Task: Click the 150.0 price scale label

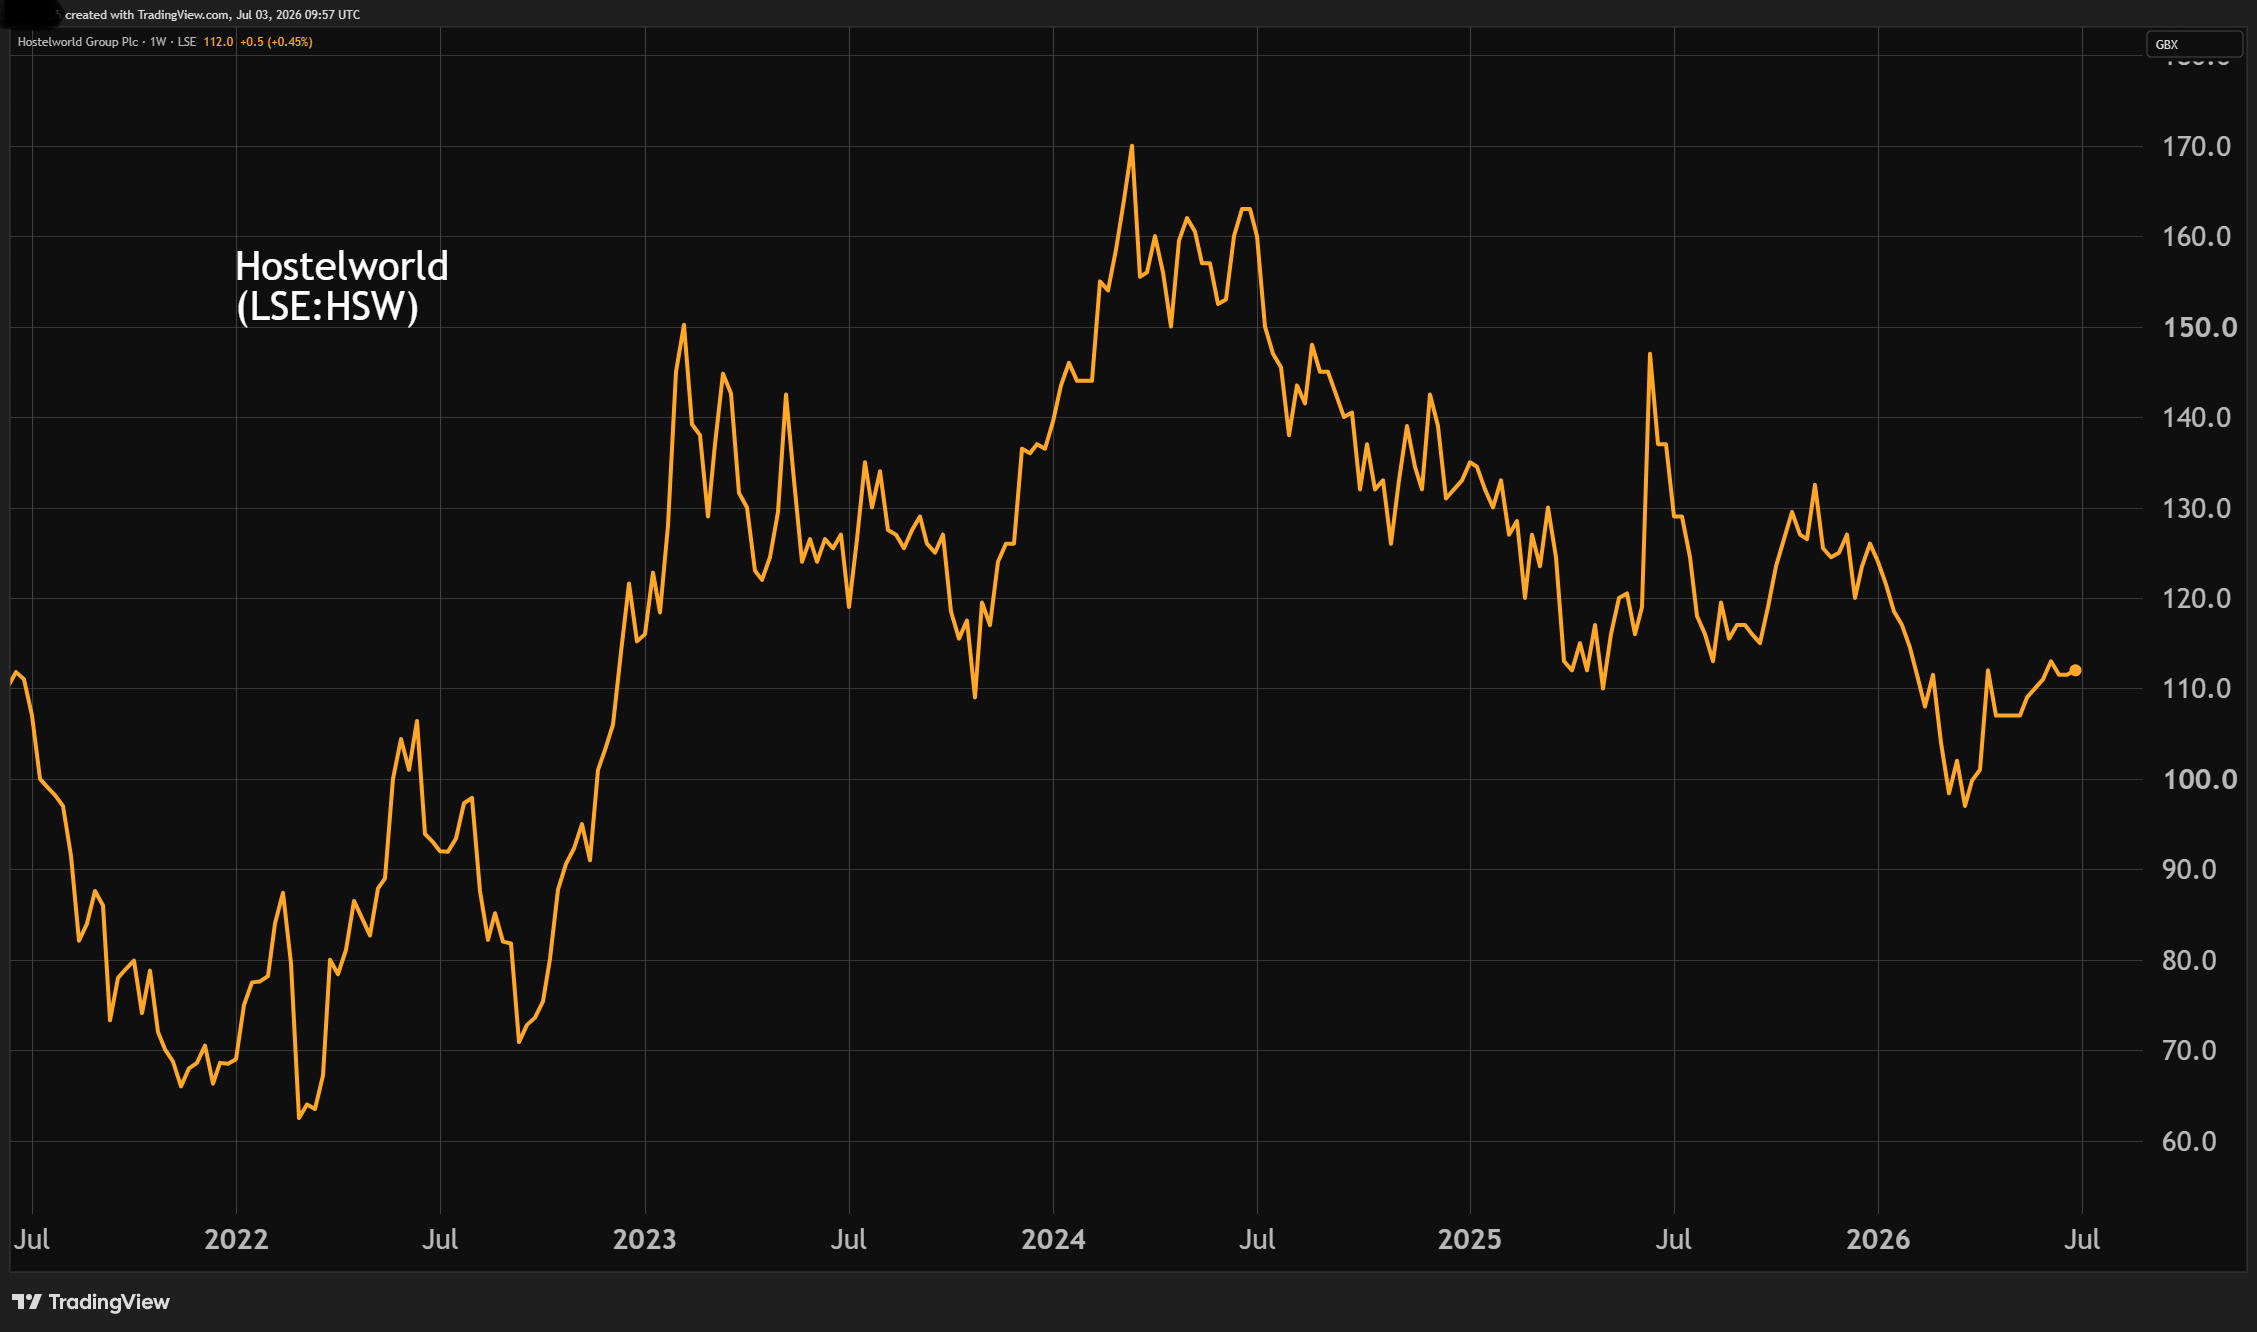Action: 2199,327
